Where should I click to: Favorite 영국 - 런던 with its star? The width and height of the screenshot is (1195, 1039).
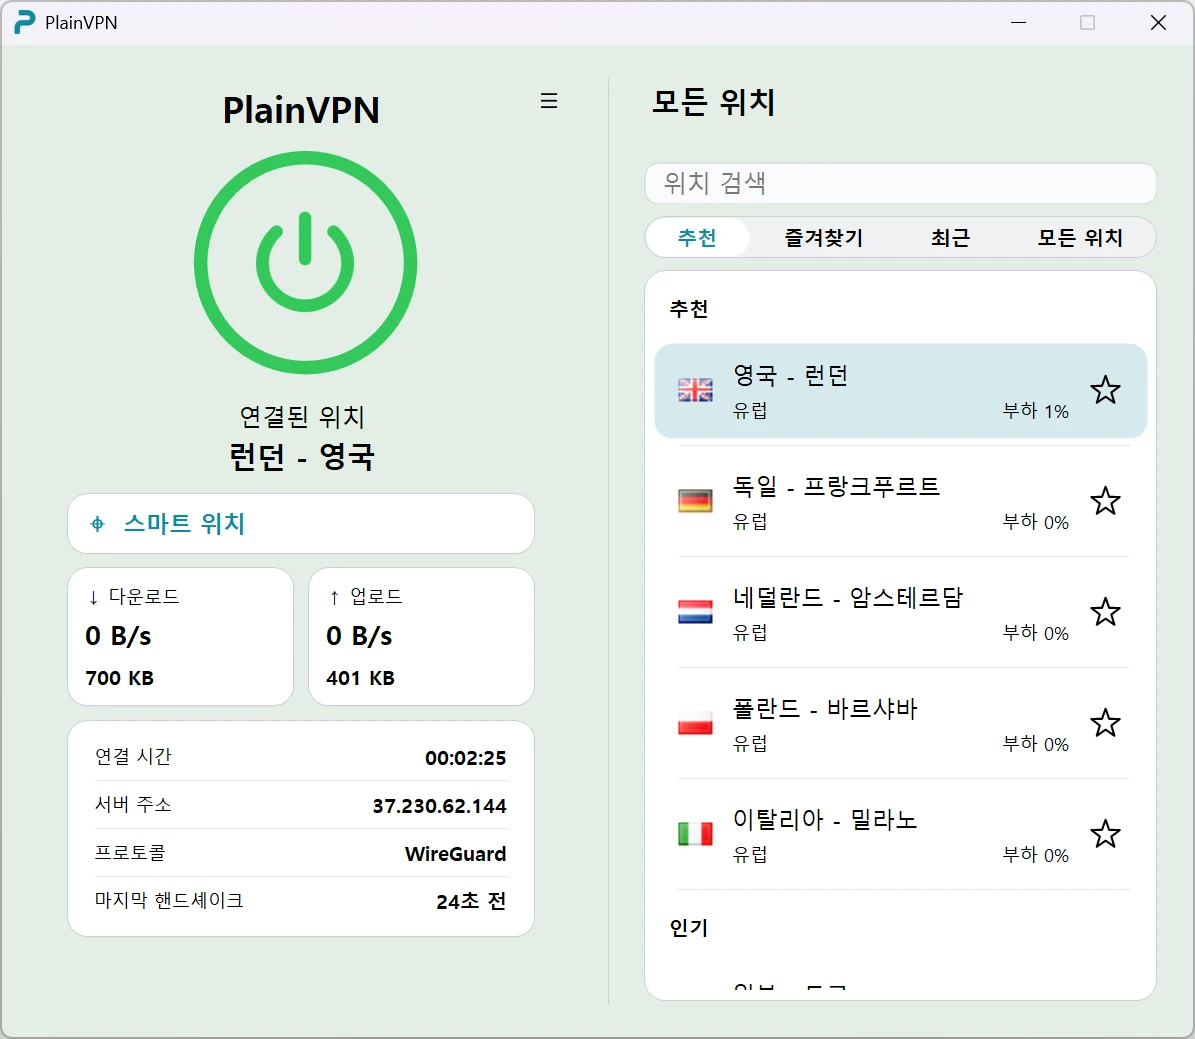[1105, 390]
